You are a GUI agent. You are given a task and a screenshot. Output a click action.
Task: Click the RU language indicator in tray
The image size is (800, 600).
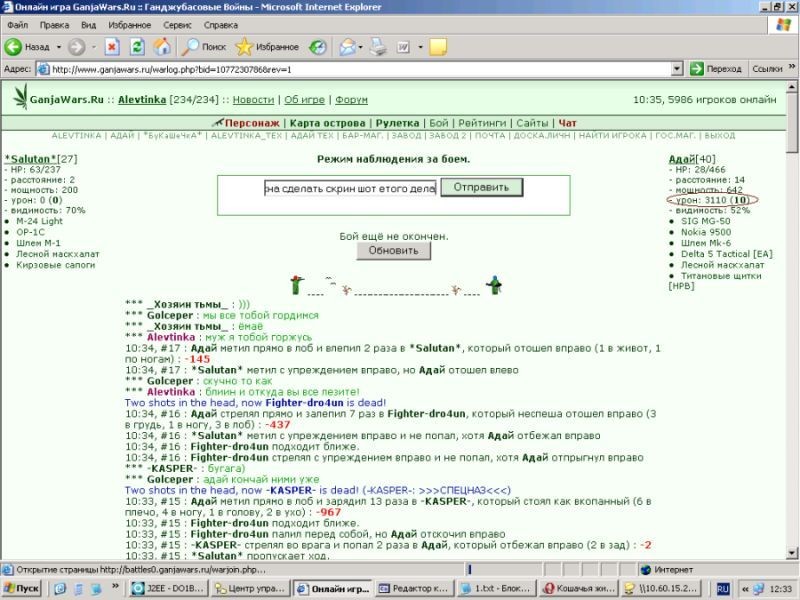[x=722, y=589]
